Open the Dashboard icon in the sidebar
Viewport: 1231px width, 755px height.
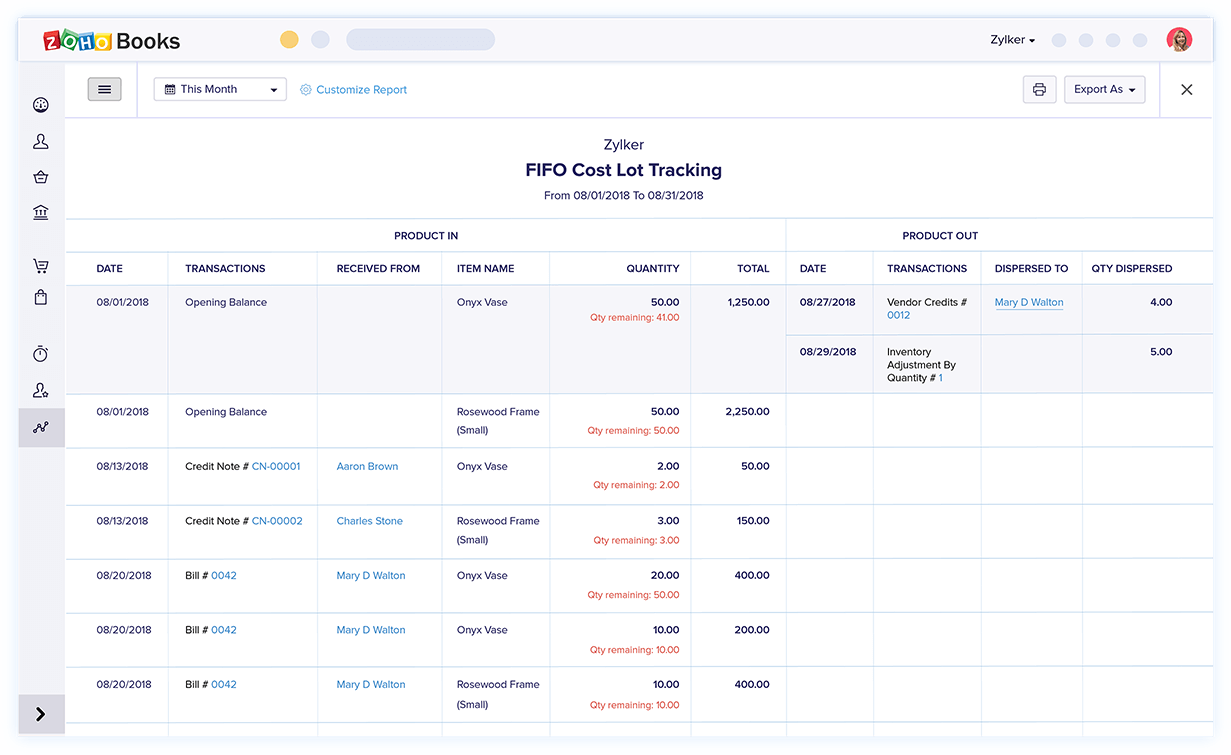41,105
